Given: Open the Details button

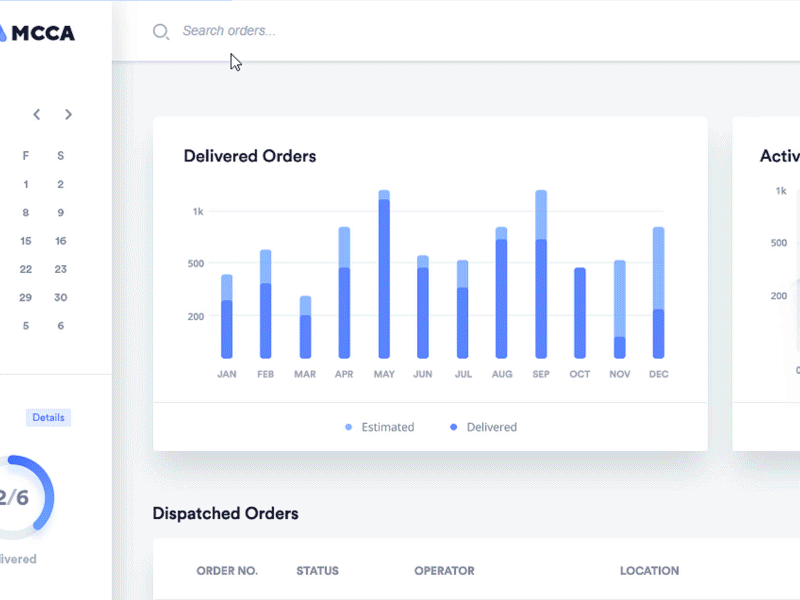Looking at the screenshot, I should point(48,417).
